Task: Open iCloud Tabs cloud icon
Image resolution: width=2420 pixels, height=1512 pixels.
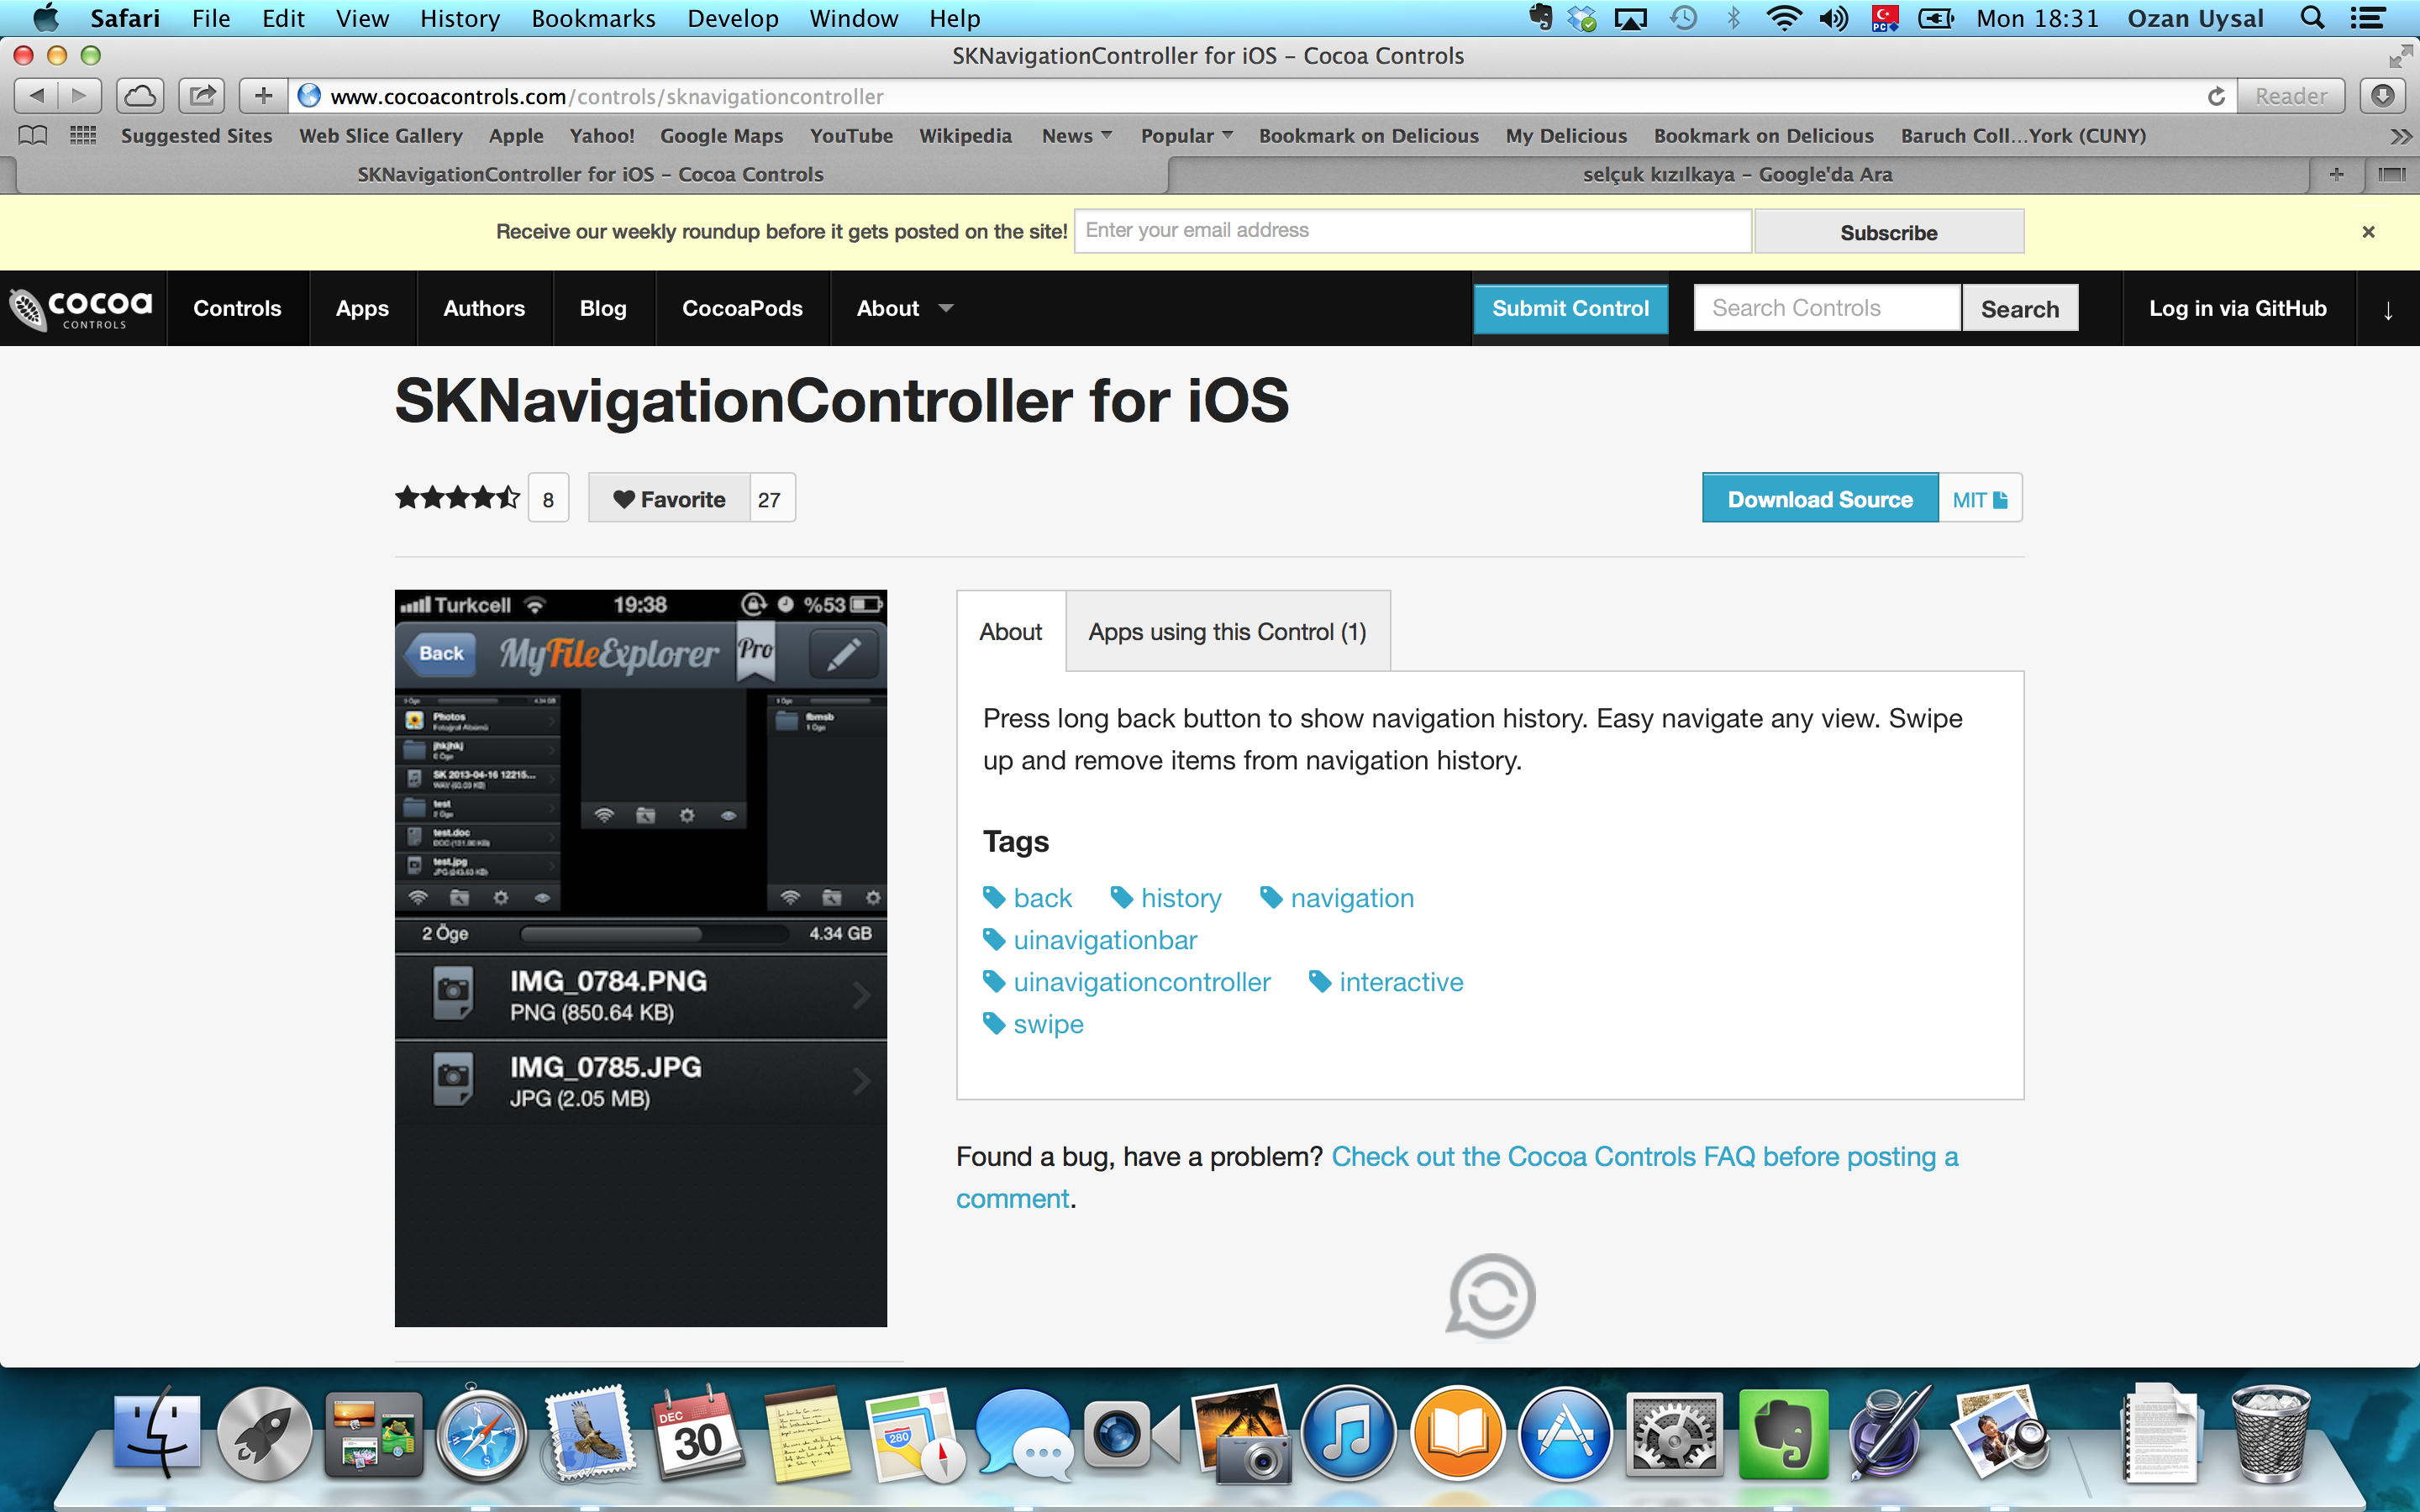Action: click(x=140, y=96)
